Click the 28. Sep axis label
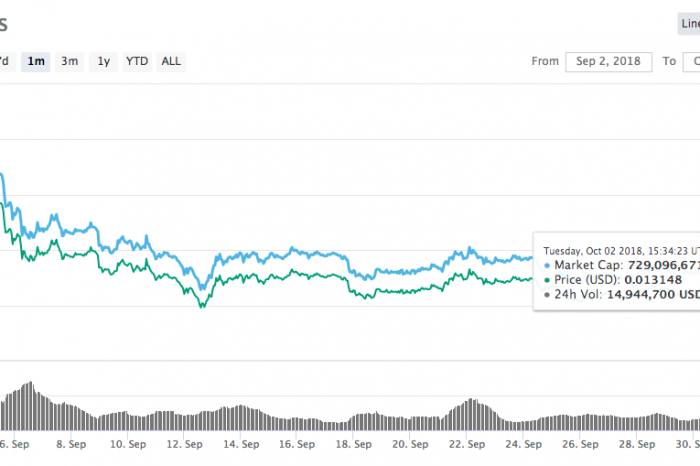Viewport: 700px width, 466px height. pyautogui.click(x=637, y=444)
